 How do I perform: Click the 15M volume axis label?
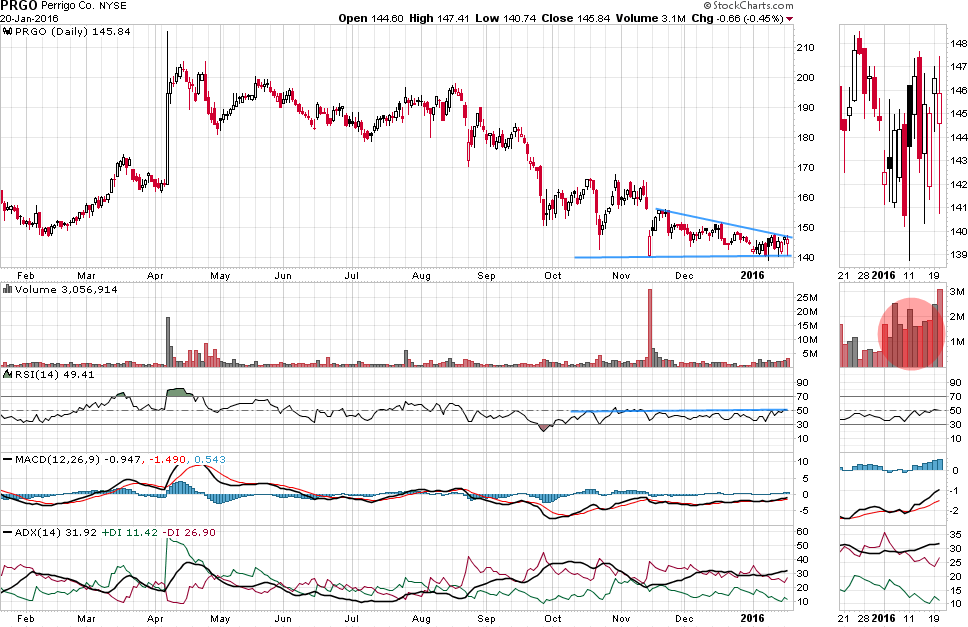[807, 326]
